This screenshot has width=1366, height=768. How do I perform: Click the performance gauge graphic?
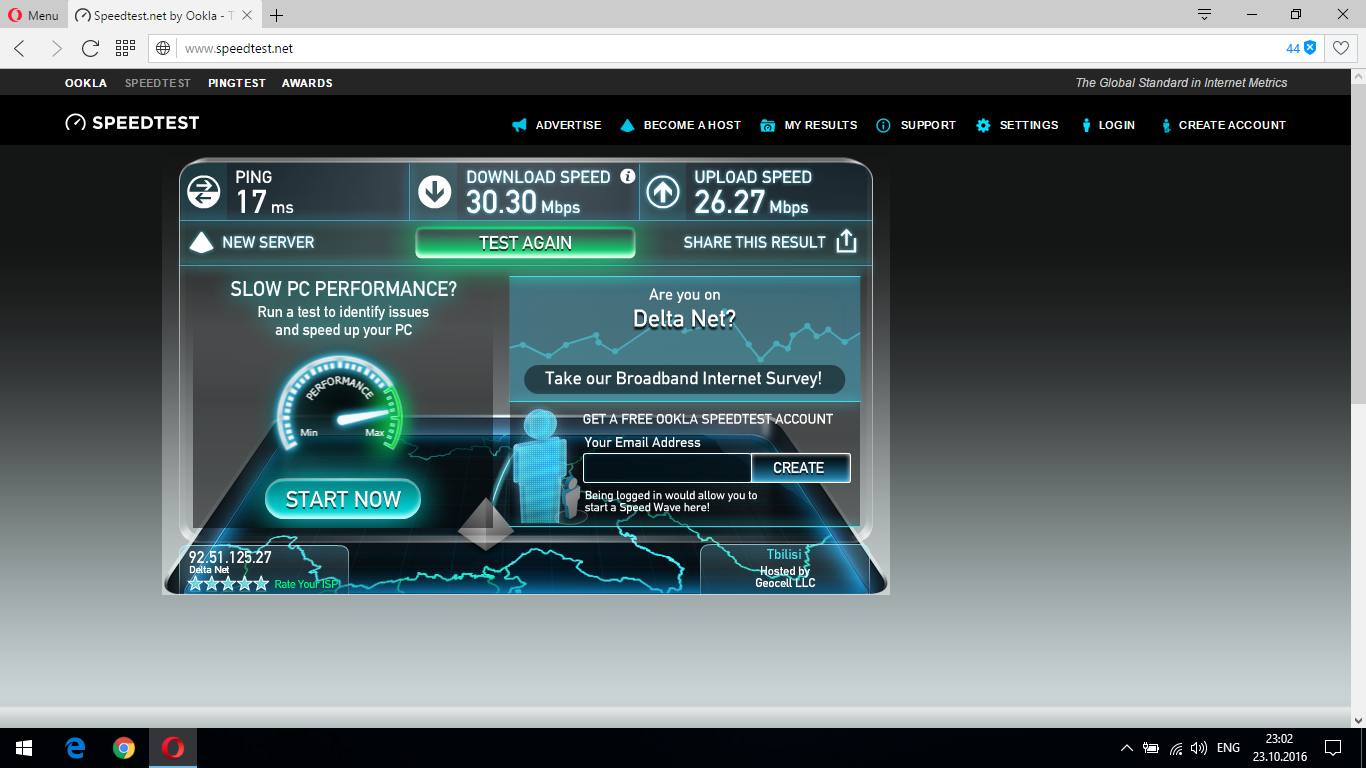pos(340,404)
